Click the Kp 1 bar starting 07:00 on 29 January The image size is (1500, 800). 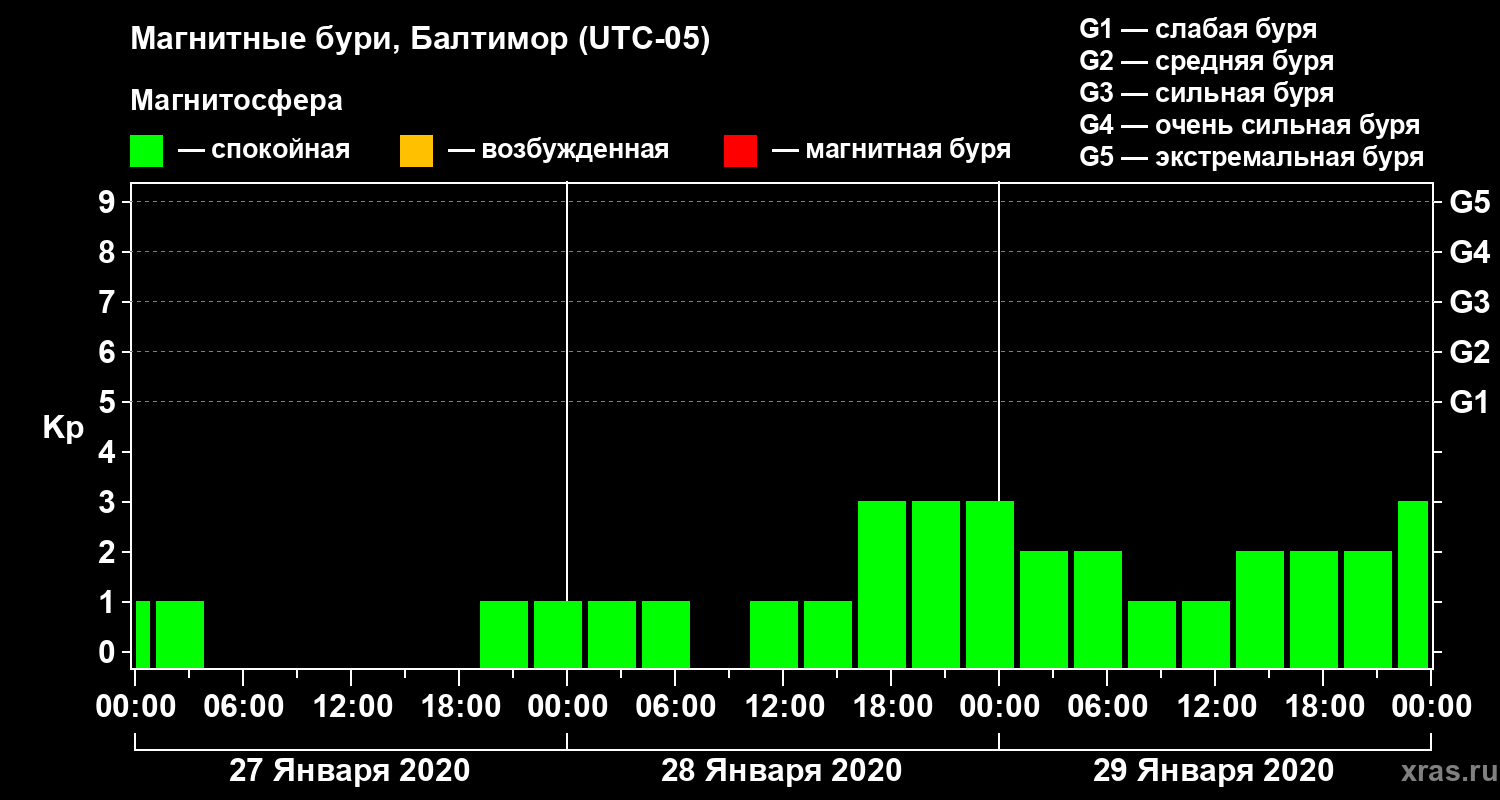click(x=1152, y=634)
